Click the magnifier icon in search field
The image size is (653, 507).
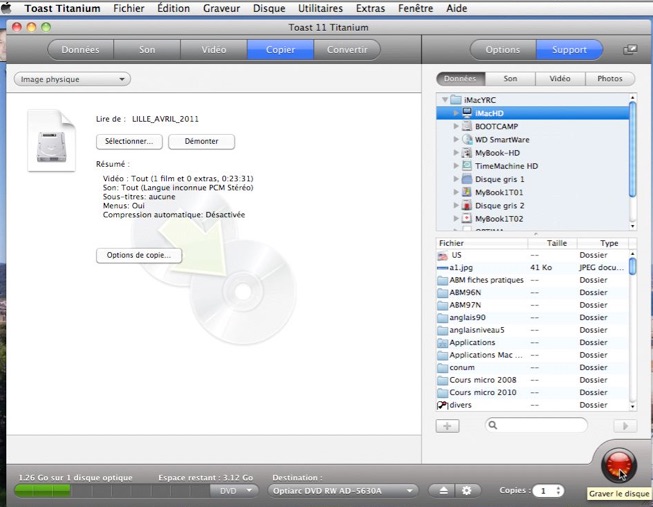[x=493, y=425]
